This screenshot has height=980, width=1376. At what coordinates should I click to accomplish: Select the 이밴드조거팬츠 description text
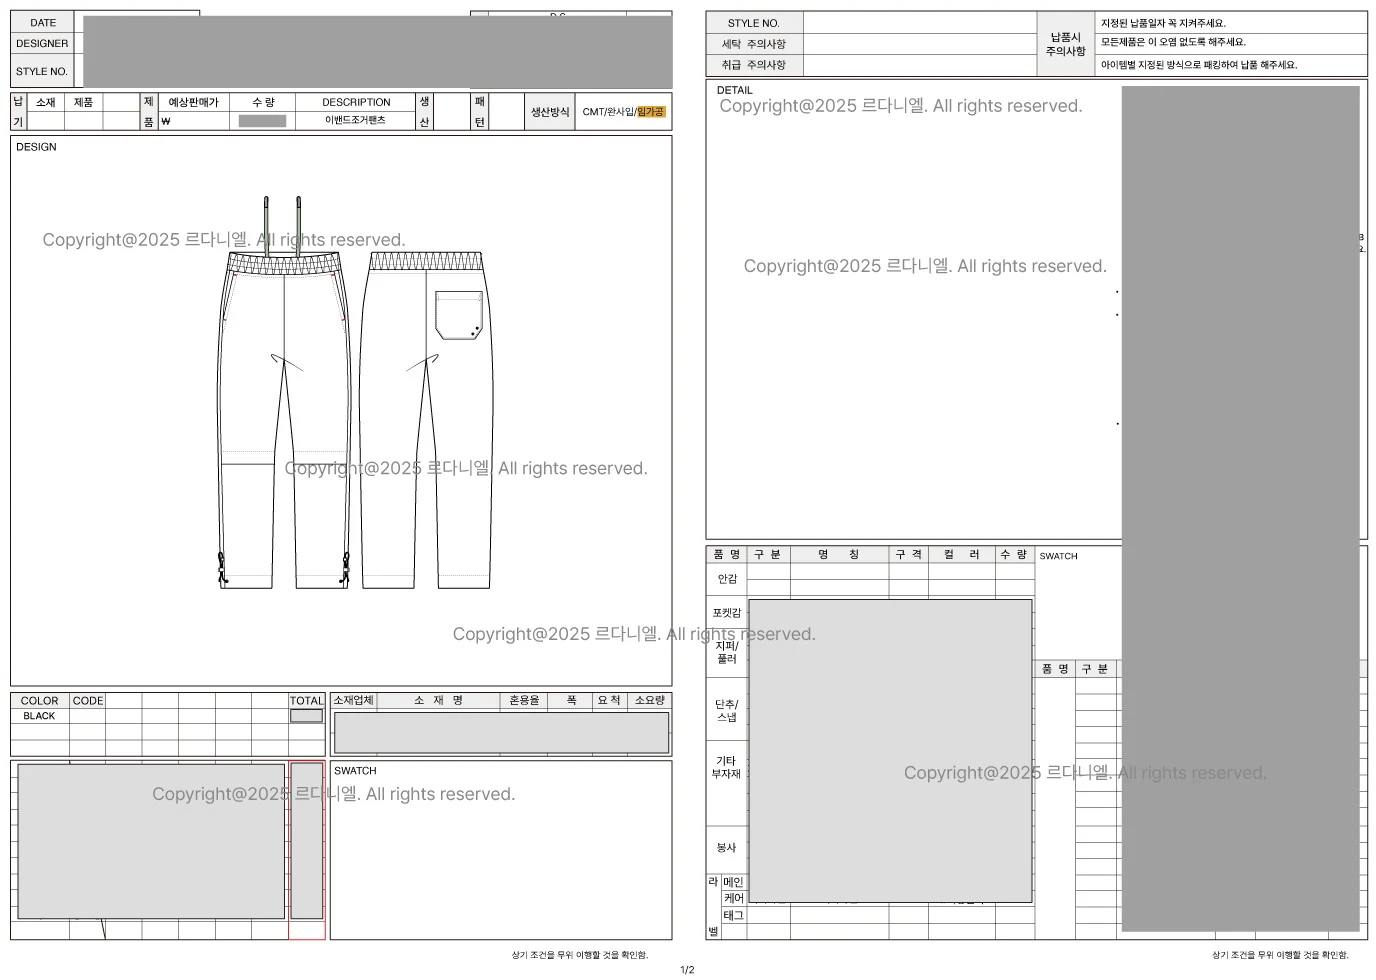(x=355, y=120)
